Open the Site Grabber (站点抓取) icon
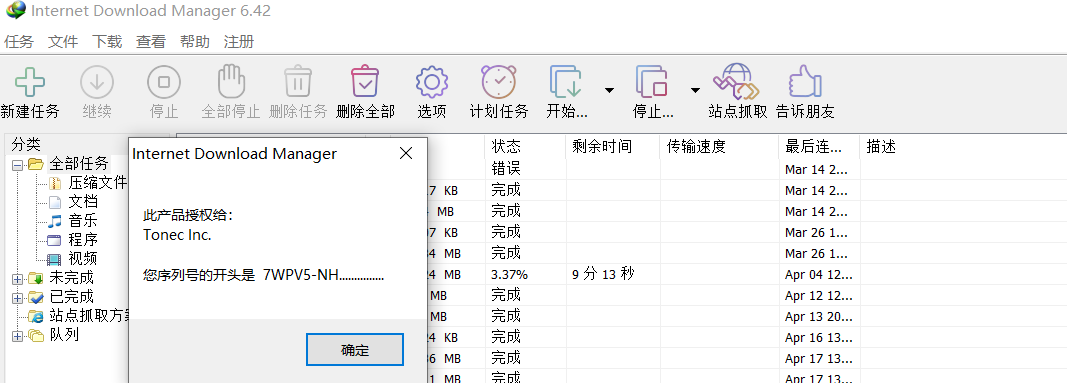This screenshot has height=383, width=1067. [736, 82]
